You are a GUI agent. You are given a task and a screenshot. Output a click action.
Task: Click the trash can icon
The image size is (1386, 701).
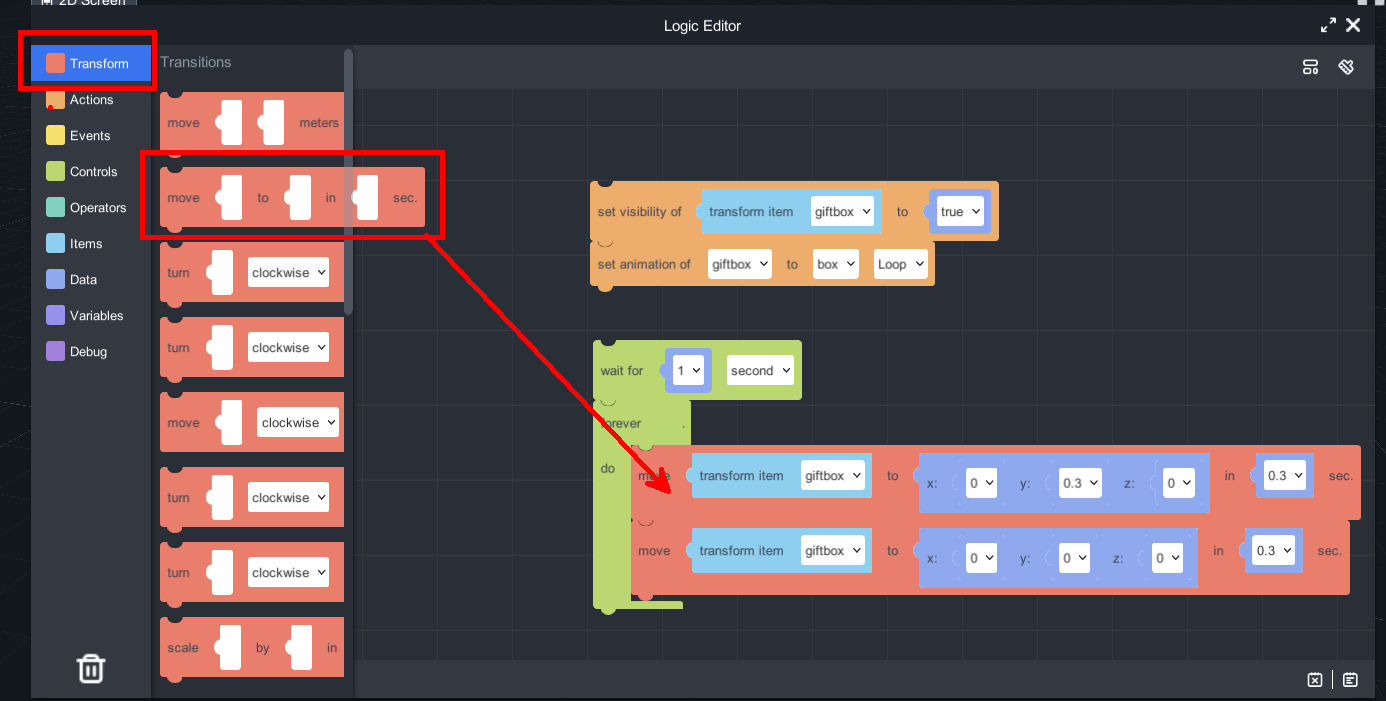click(x=91, y=668)
